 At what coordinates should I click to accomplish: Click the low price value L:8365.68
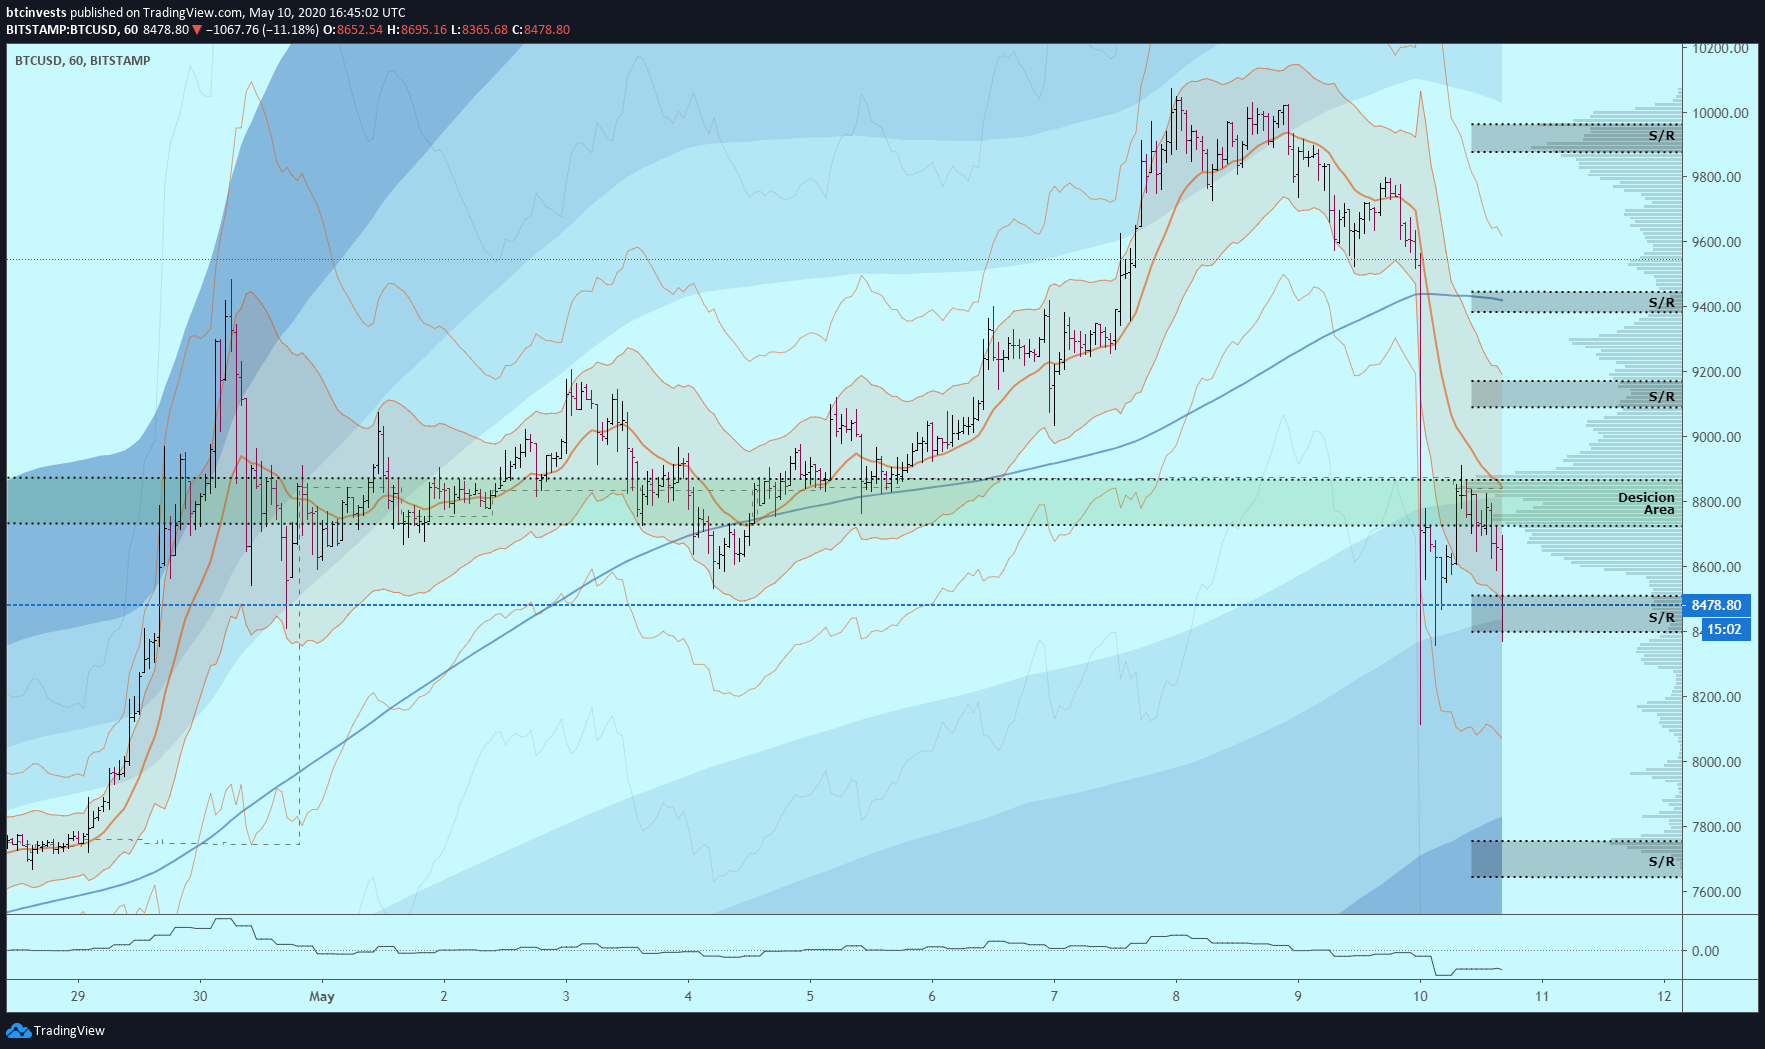pos(480,30)
